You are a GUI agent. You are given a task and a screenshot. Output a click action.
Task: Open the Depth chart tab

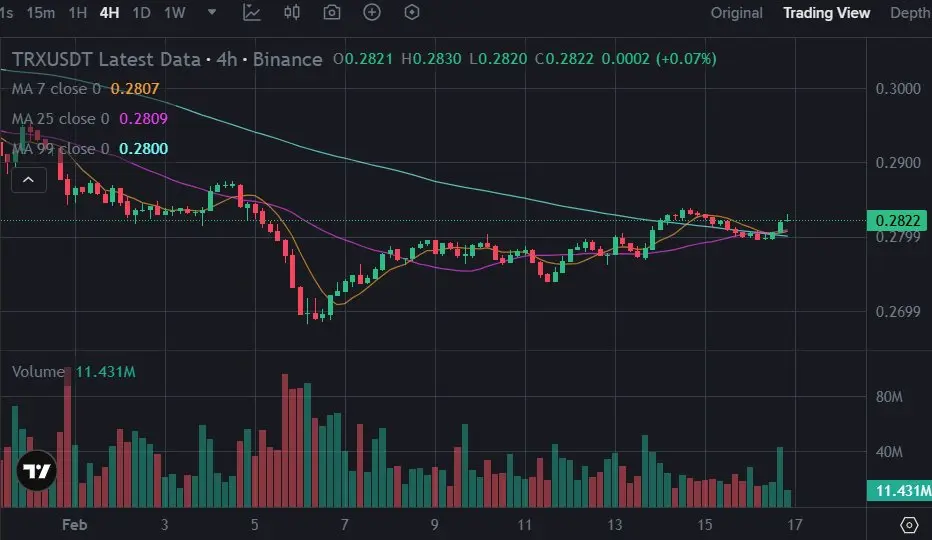(x=910, y=13)
